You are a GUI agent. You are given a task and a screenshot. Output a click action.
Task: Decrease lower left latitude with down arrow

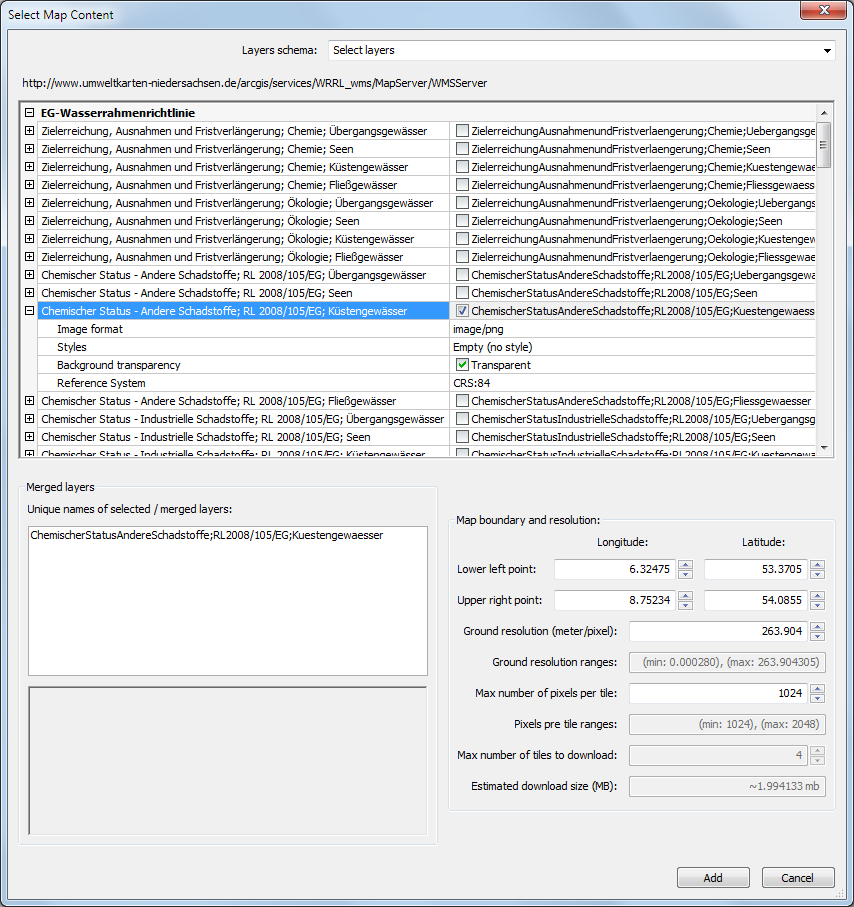pyautogui.click(x=817, y=574)
